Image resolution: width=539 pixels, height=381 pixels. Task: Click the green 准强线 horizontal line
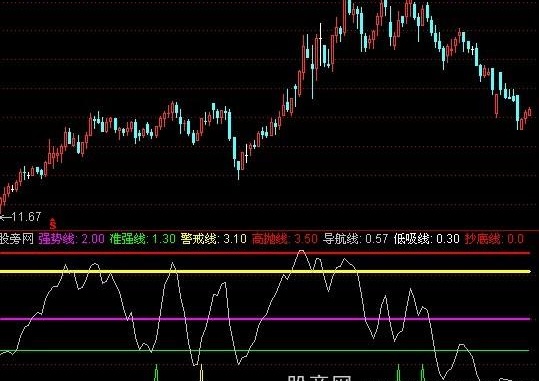(265, 351)
